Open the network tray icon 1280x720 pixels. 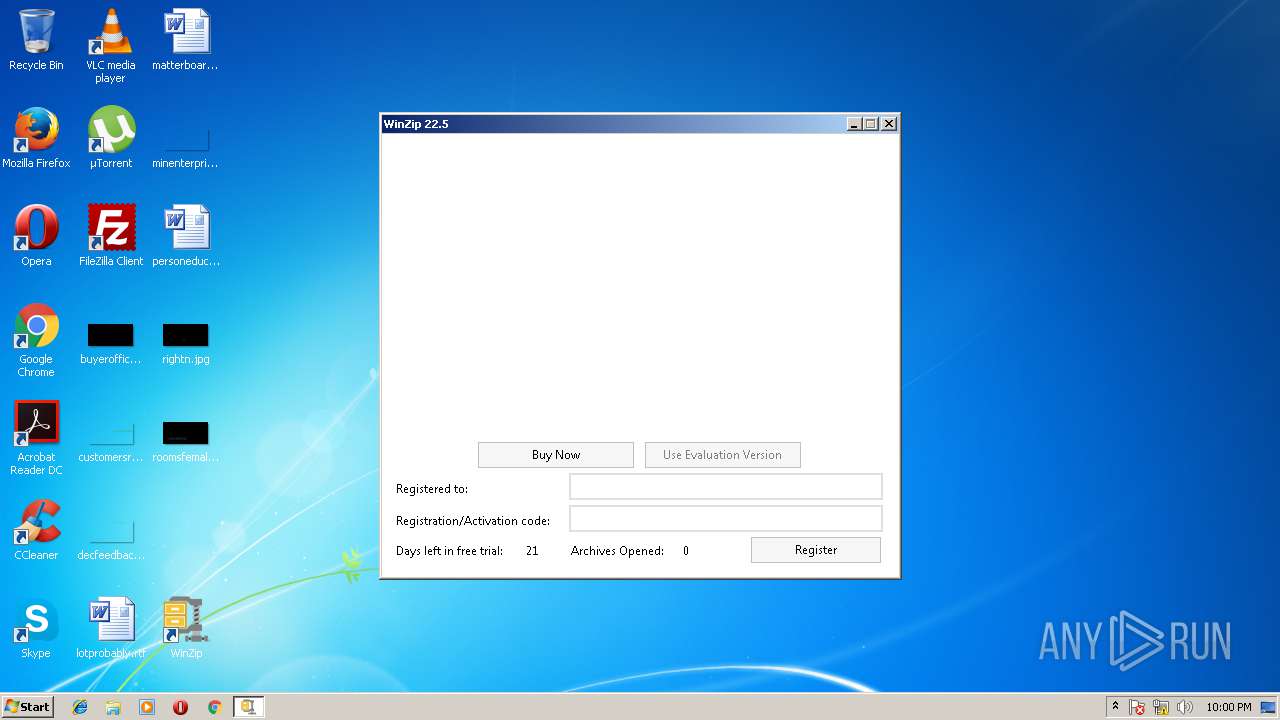pyautogui.click(x=1161, y=707)
